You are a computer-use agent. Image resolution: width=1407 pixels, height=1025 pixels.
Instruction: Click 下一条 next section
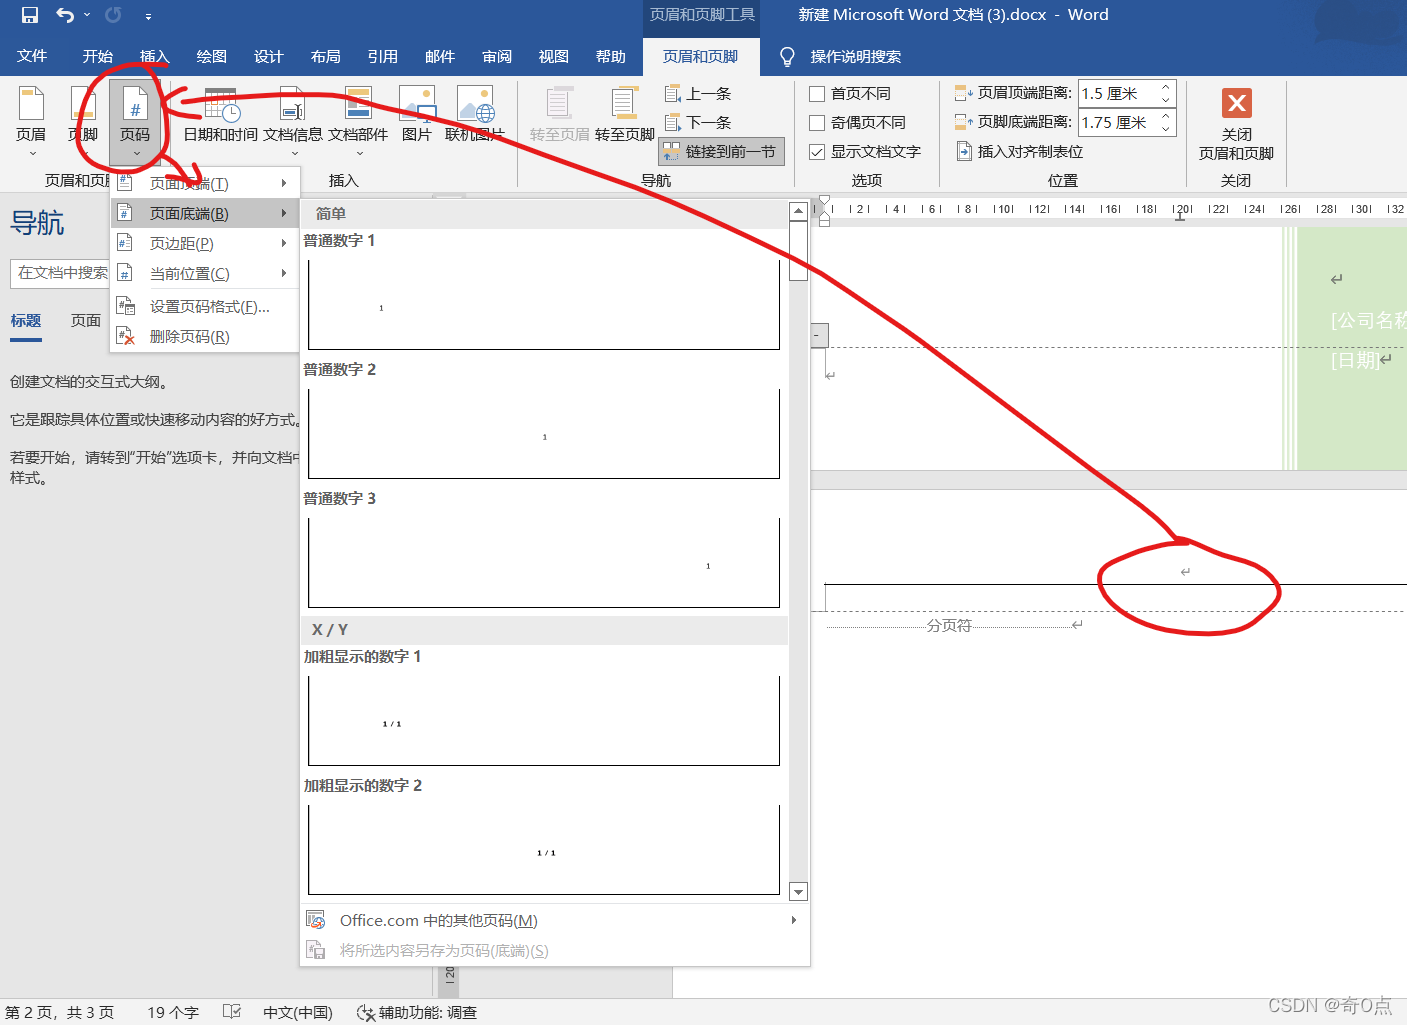698,123
